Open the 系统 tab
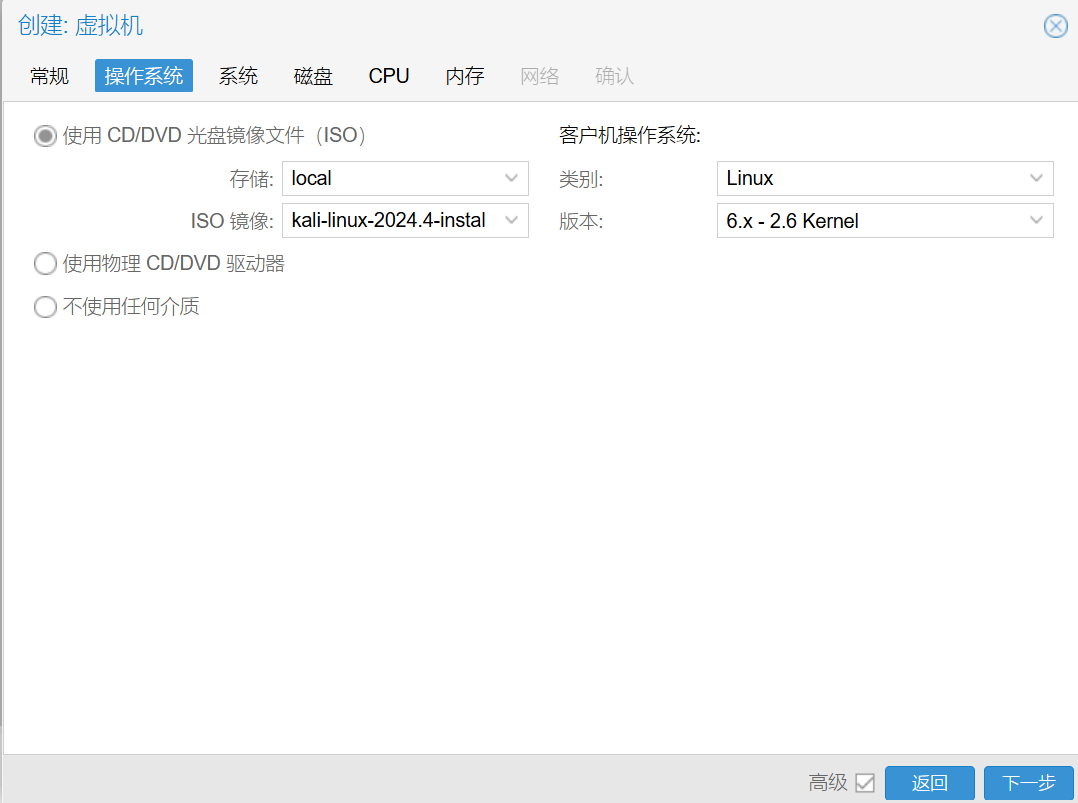1078x803 pixels. (x=238, y=76)
